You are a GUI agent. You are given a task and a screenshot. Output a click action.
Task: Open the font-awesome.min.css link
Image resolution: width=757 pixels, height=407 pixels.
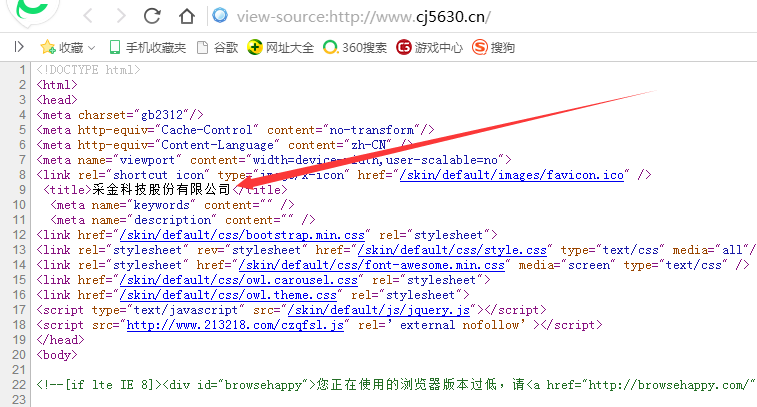click(372, 265)
